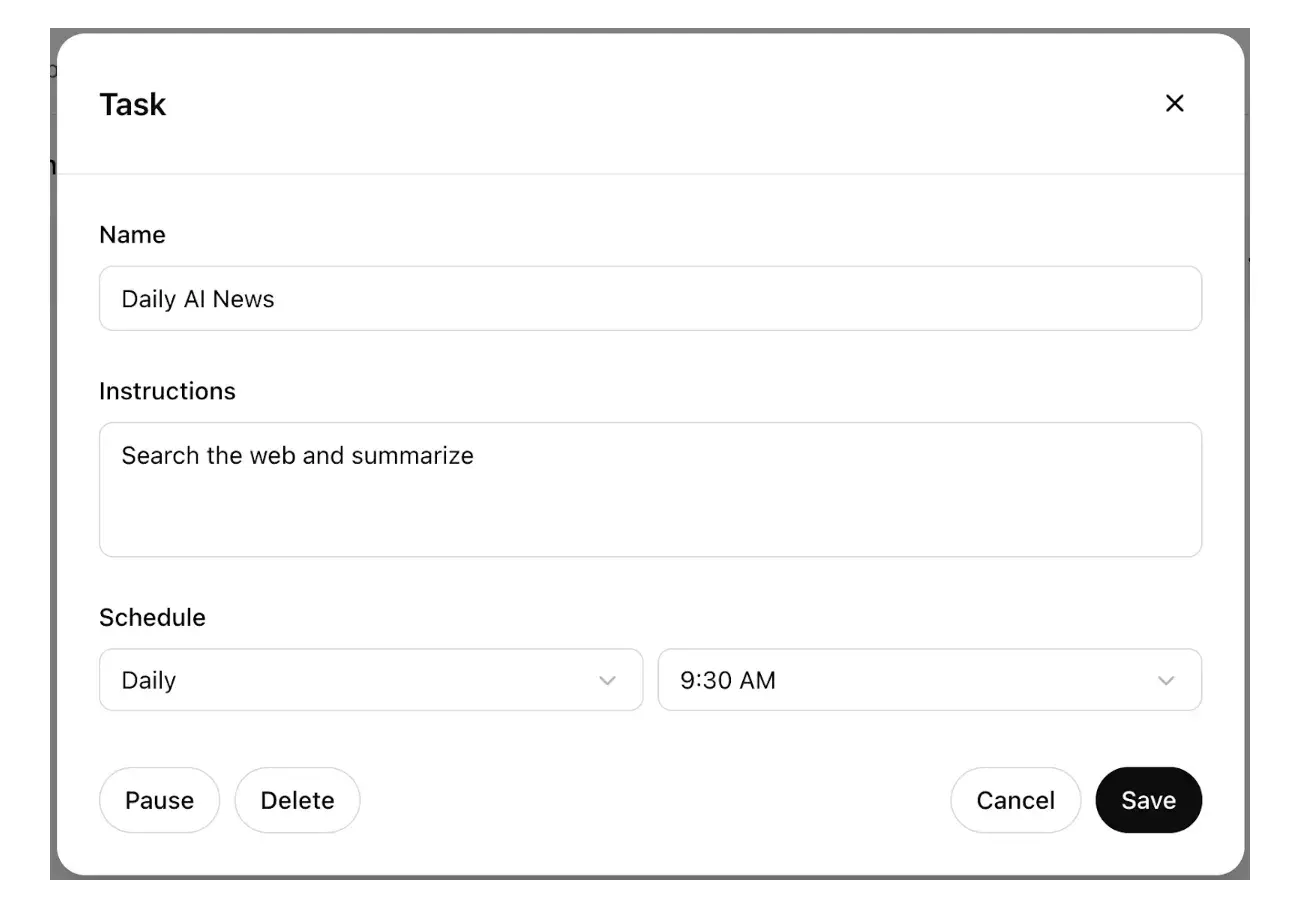Click the Schedule section label
1292x908 pixels.
point(152,618)
